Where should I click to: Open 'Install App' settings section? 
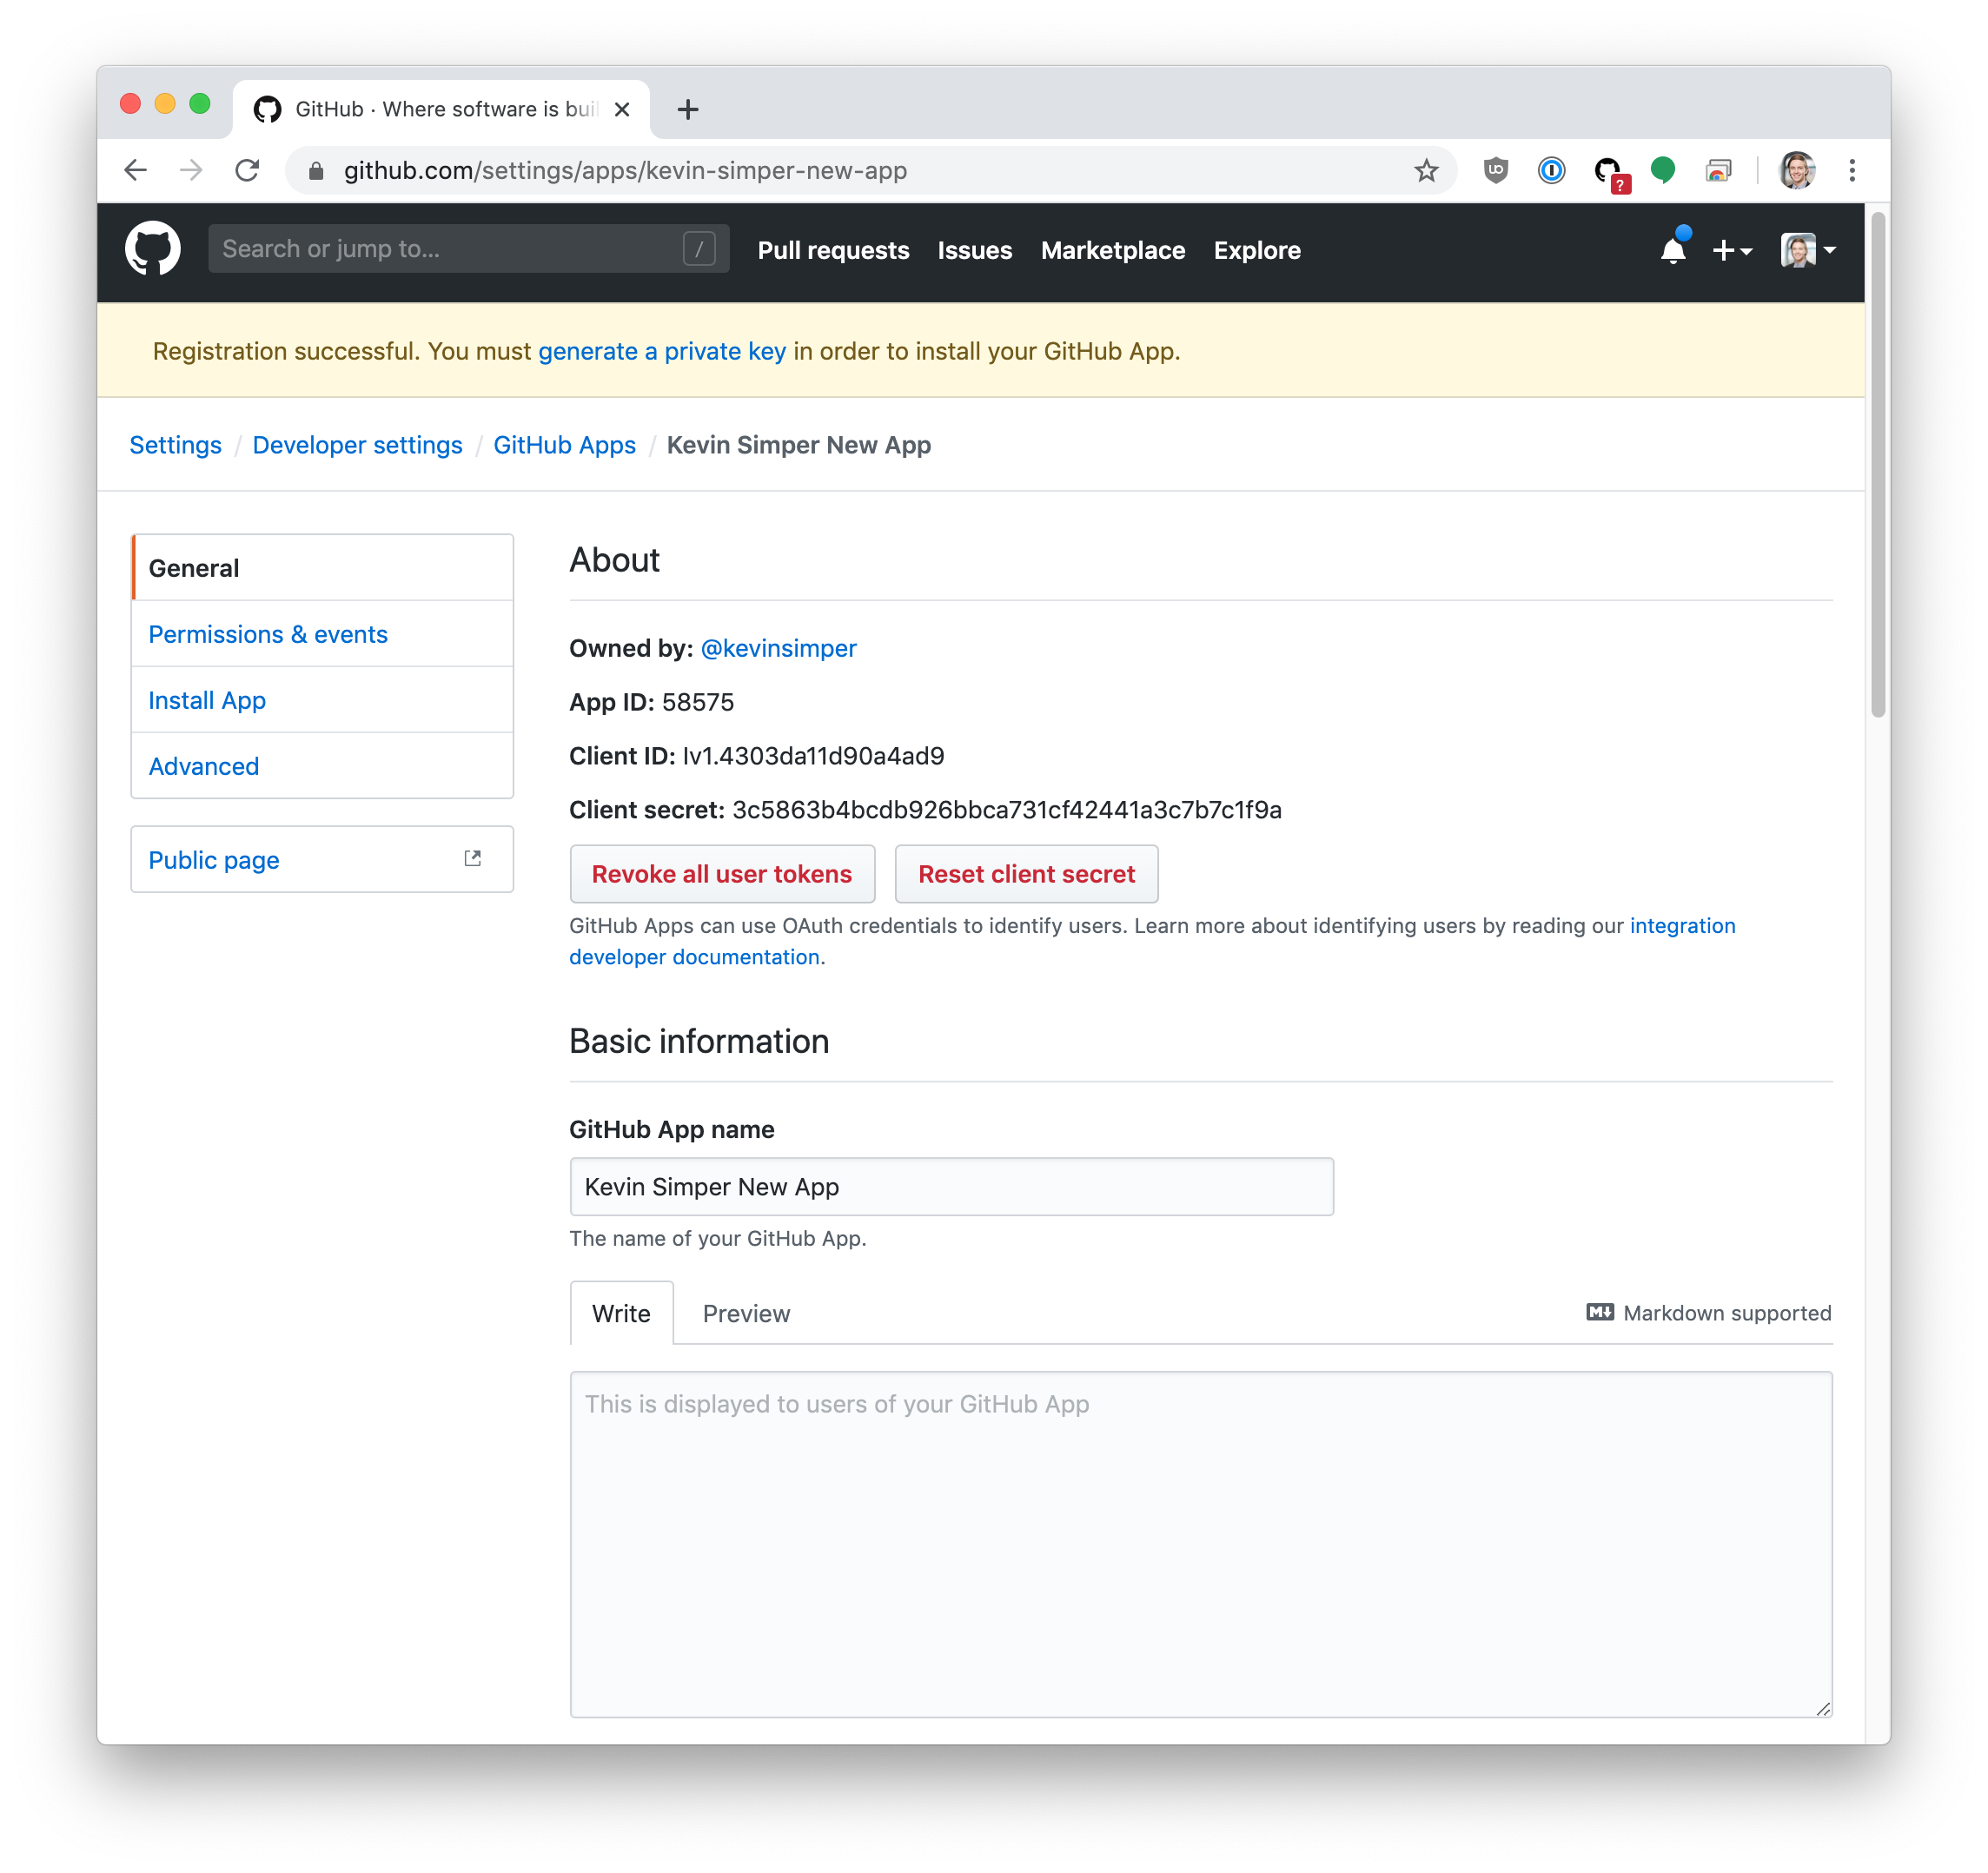208,698
